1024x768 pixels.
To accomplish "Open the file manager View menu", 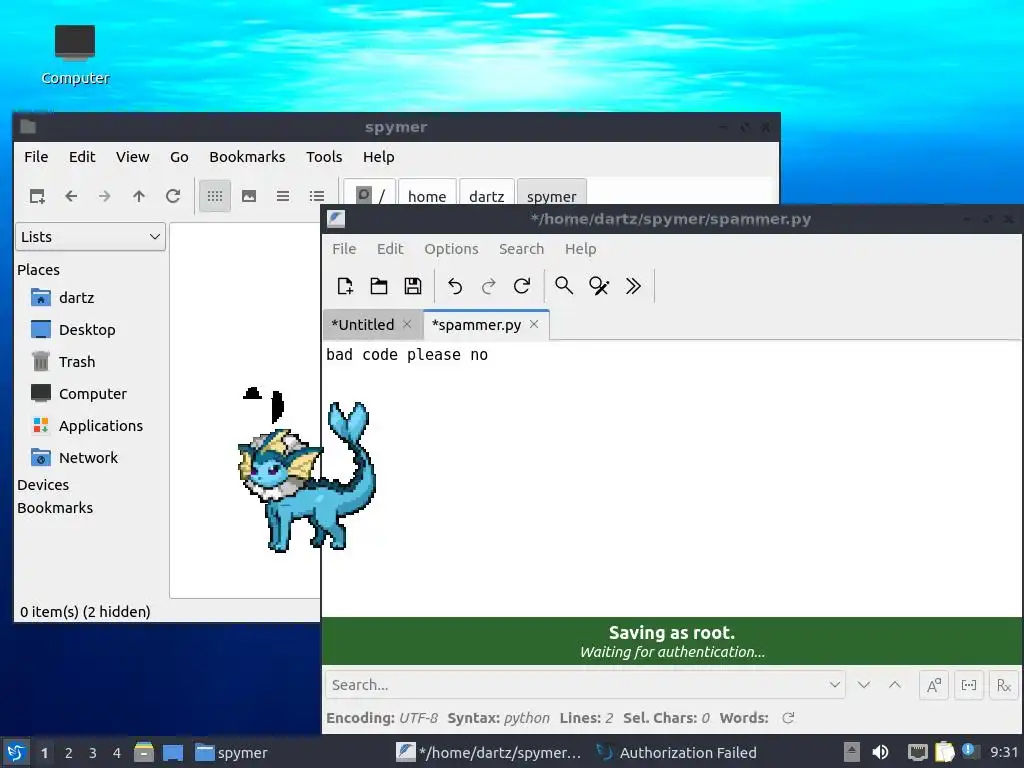I will (133, 157).
